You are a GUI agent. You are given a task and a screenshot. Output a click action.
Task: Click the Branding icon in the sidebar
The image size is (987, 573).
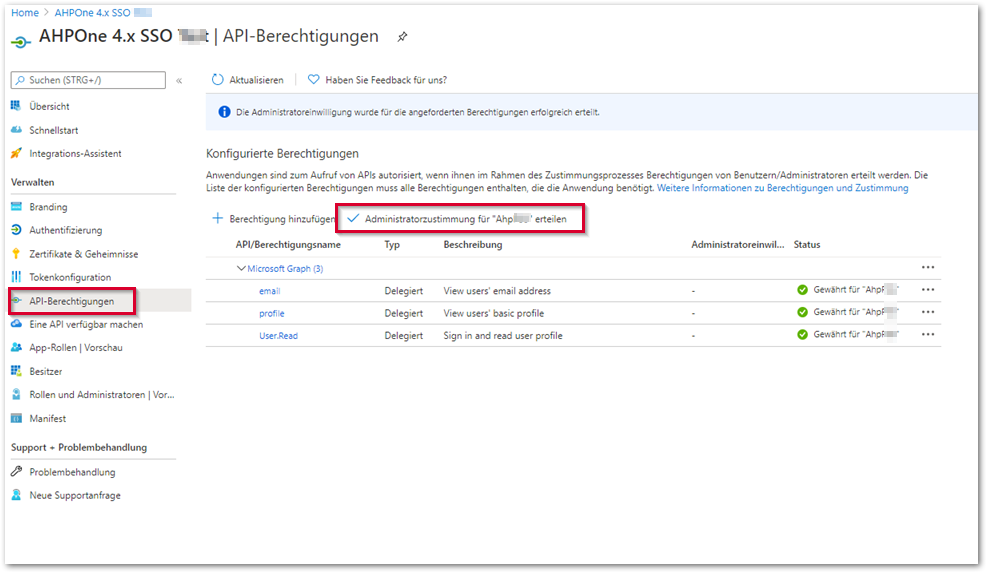pyautogui.click(x=16, y=207)
